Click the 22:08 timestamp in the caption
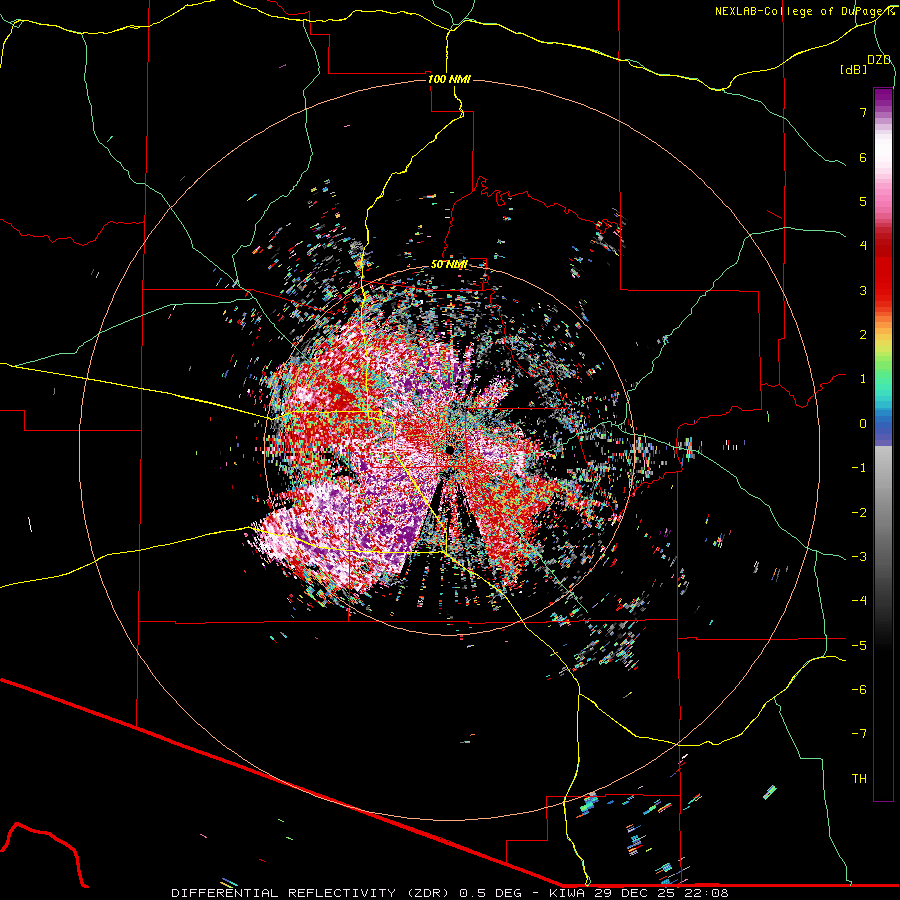900x900 pixels. pos(706,893)
